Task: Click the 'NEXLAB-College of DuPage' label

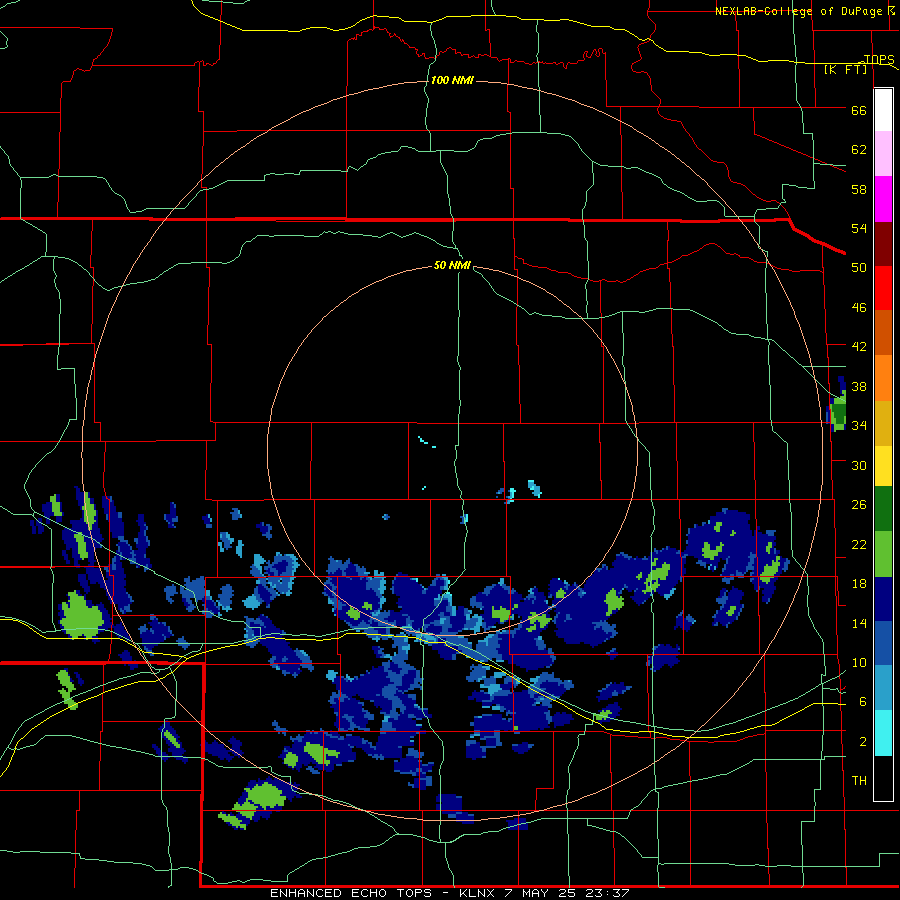Action: (797, 11)
